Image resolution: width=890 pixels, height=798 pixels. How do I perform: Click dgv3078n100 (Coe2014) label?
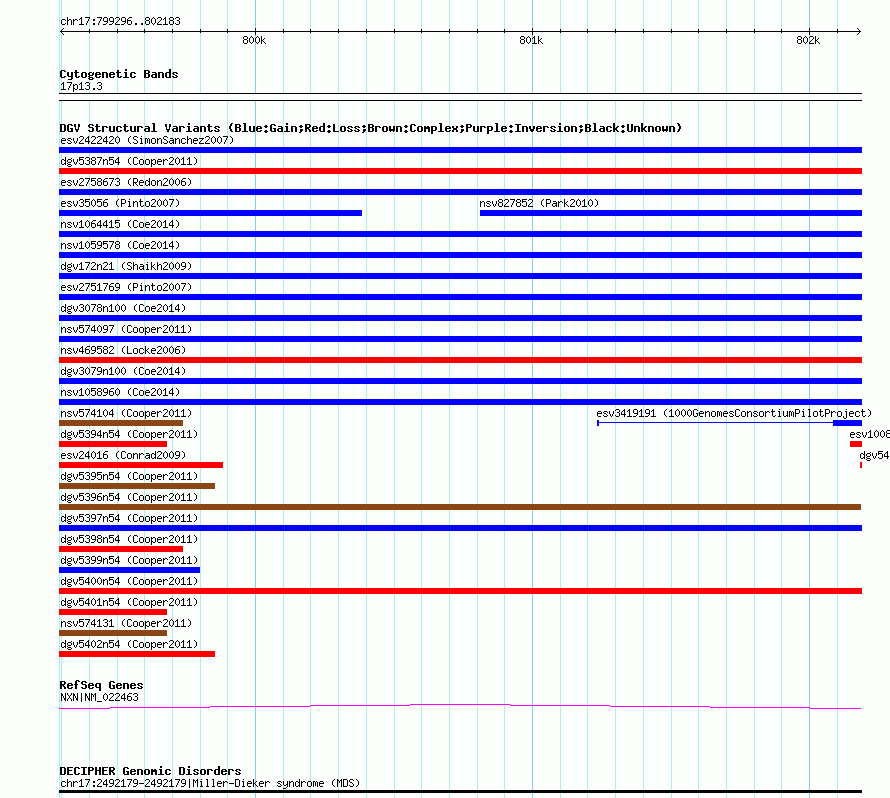123,308
